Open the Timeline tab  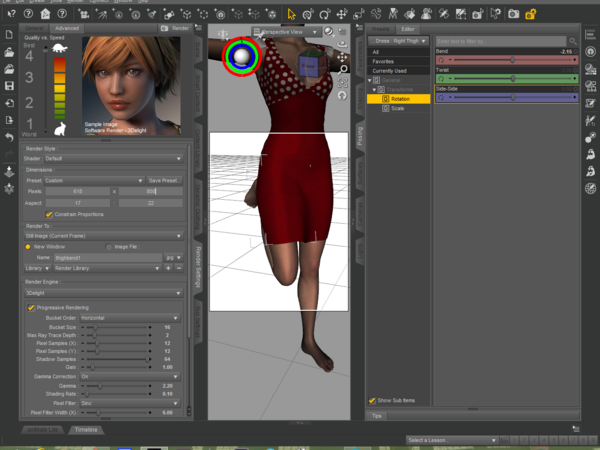86,430
